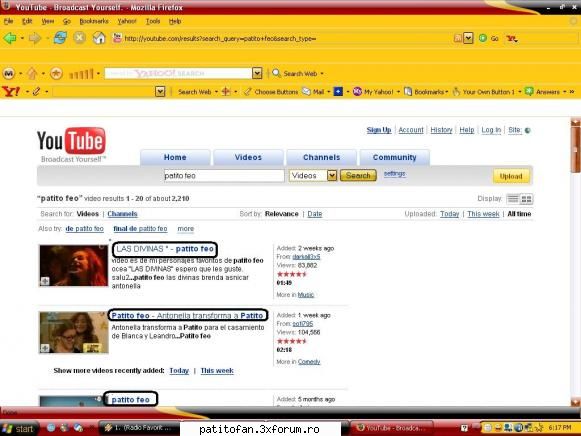Expand the Search Web options arrow in the upper toolbar
The height and width of the screenshot is (436, 581).
click(x=322, y=74)
